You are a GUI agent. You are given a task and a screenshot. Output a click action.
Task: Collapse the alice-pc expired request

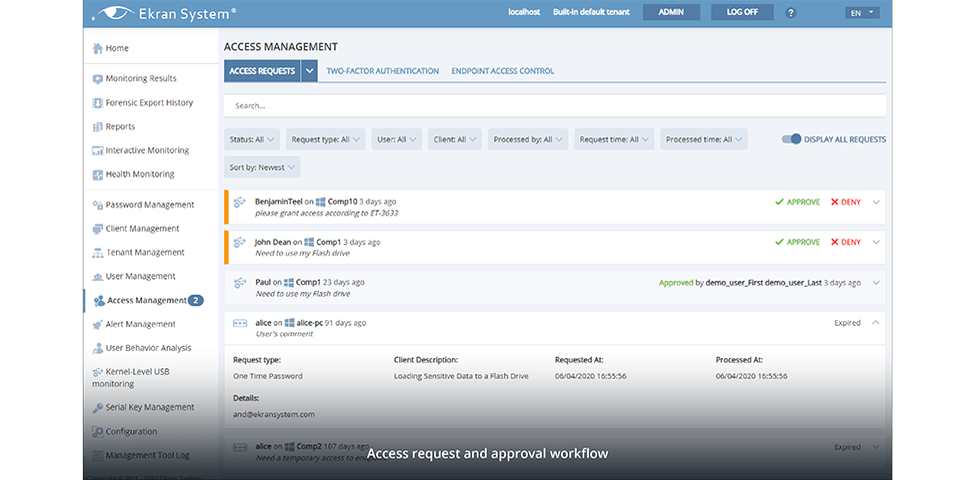point(876,323)
